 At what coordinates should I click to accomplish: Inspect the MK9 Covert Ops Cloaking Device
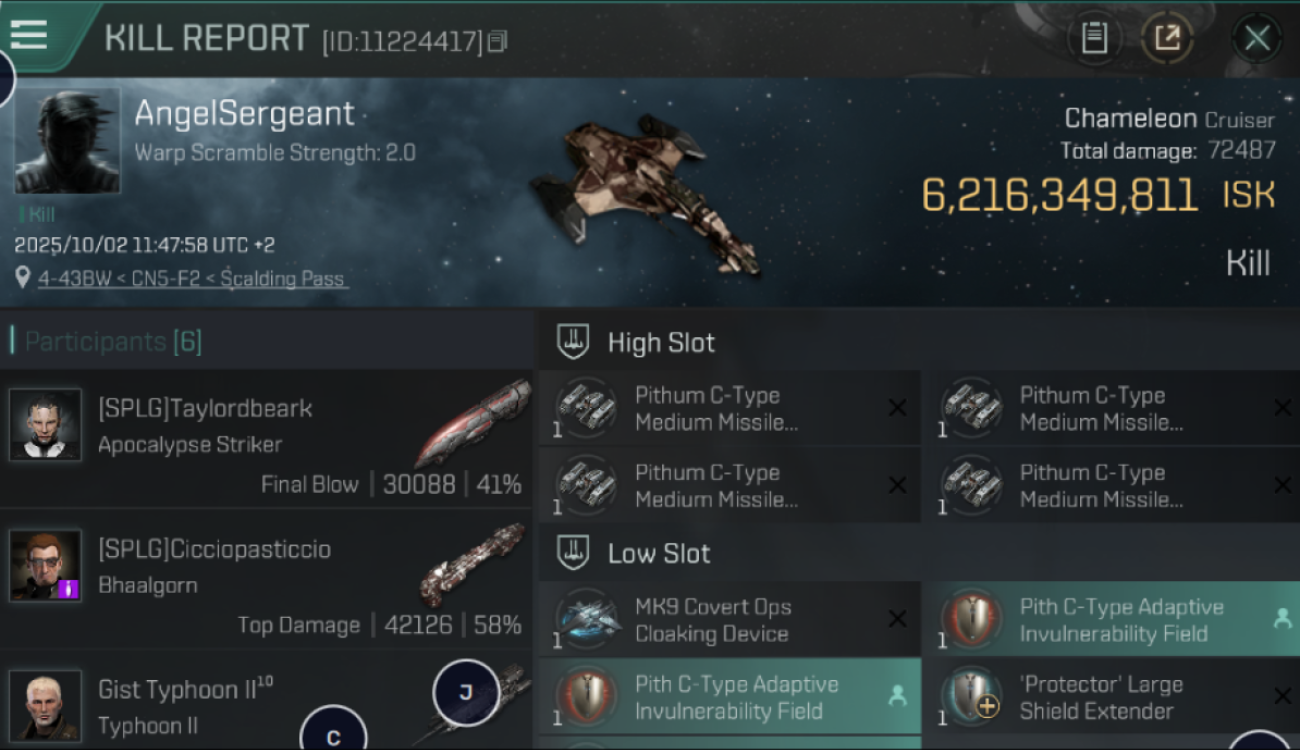click(729, 620)
